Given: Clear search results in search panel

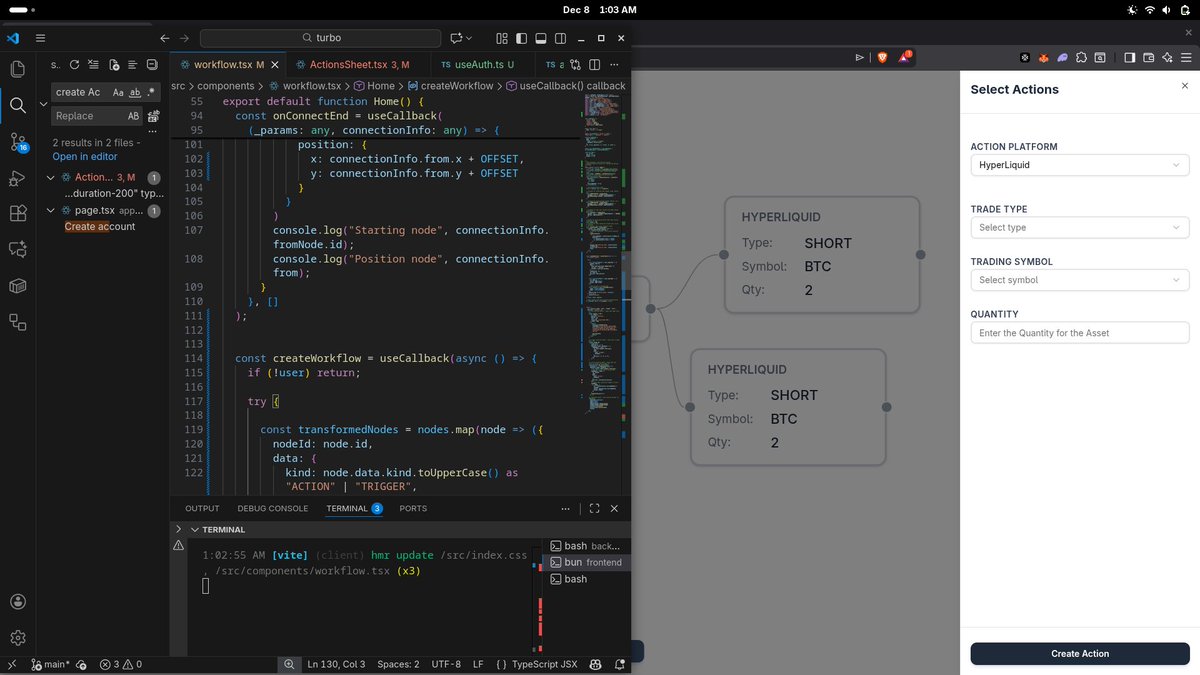Looking at the screenshot, I should 93,64.
